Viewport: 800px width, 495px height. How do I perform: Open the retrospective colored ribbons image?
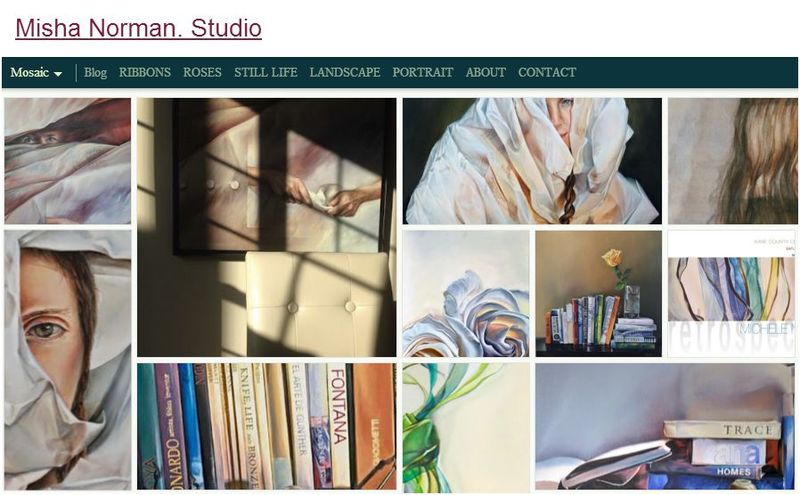point(731,293)
